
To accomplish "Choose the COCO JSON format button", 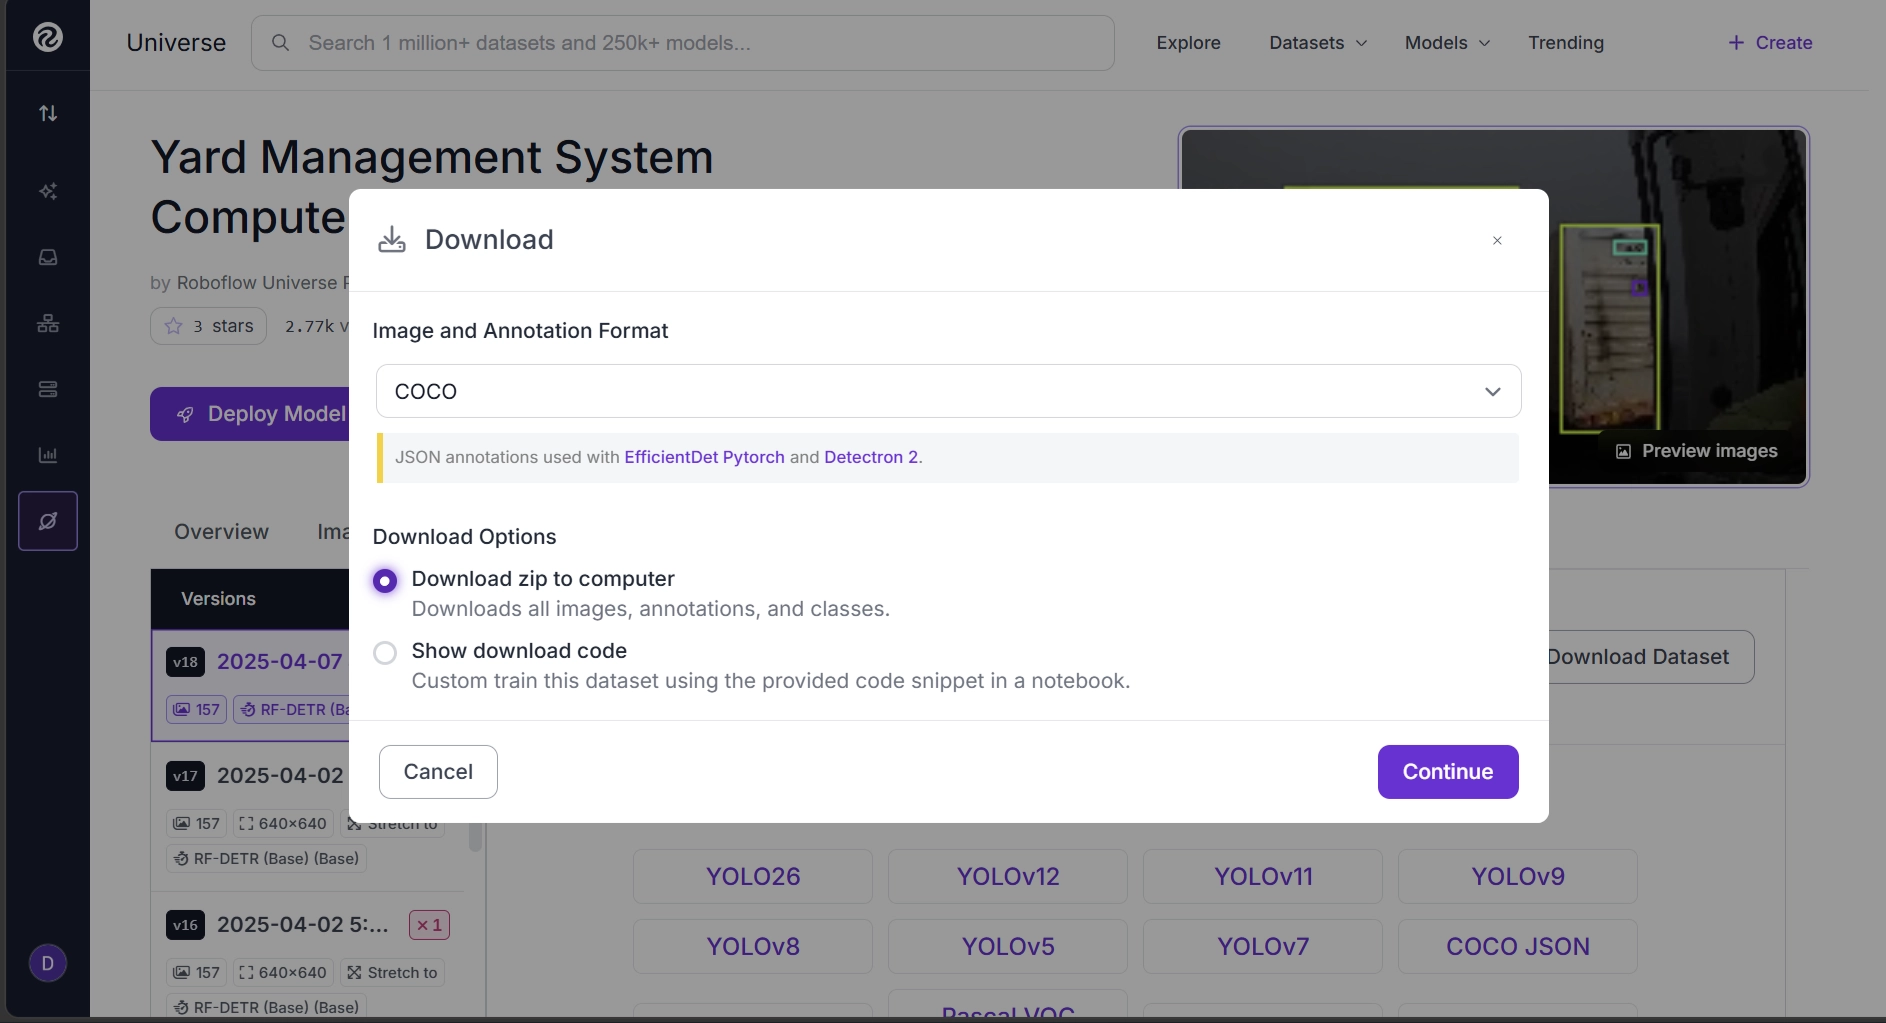I will [x=1518, y=947].
